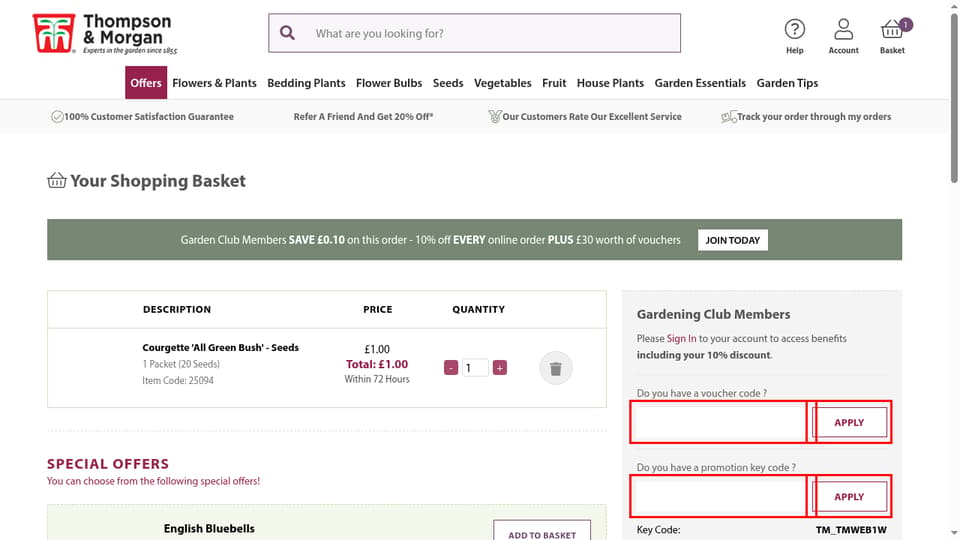Click the JOIN TODAY button
Viewport: 960px width, 540px height.
733,240
